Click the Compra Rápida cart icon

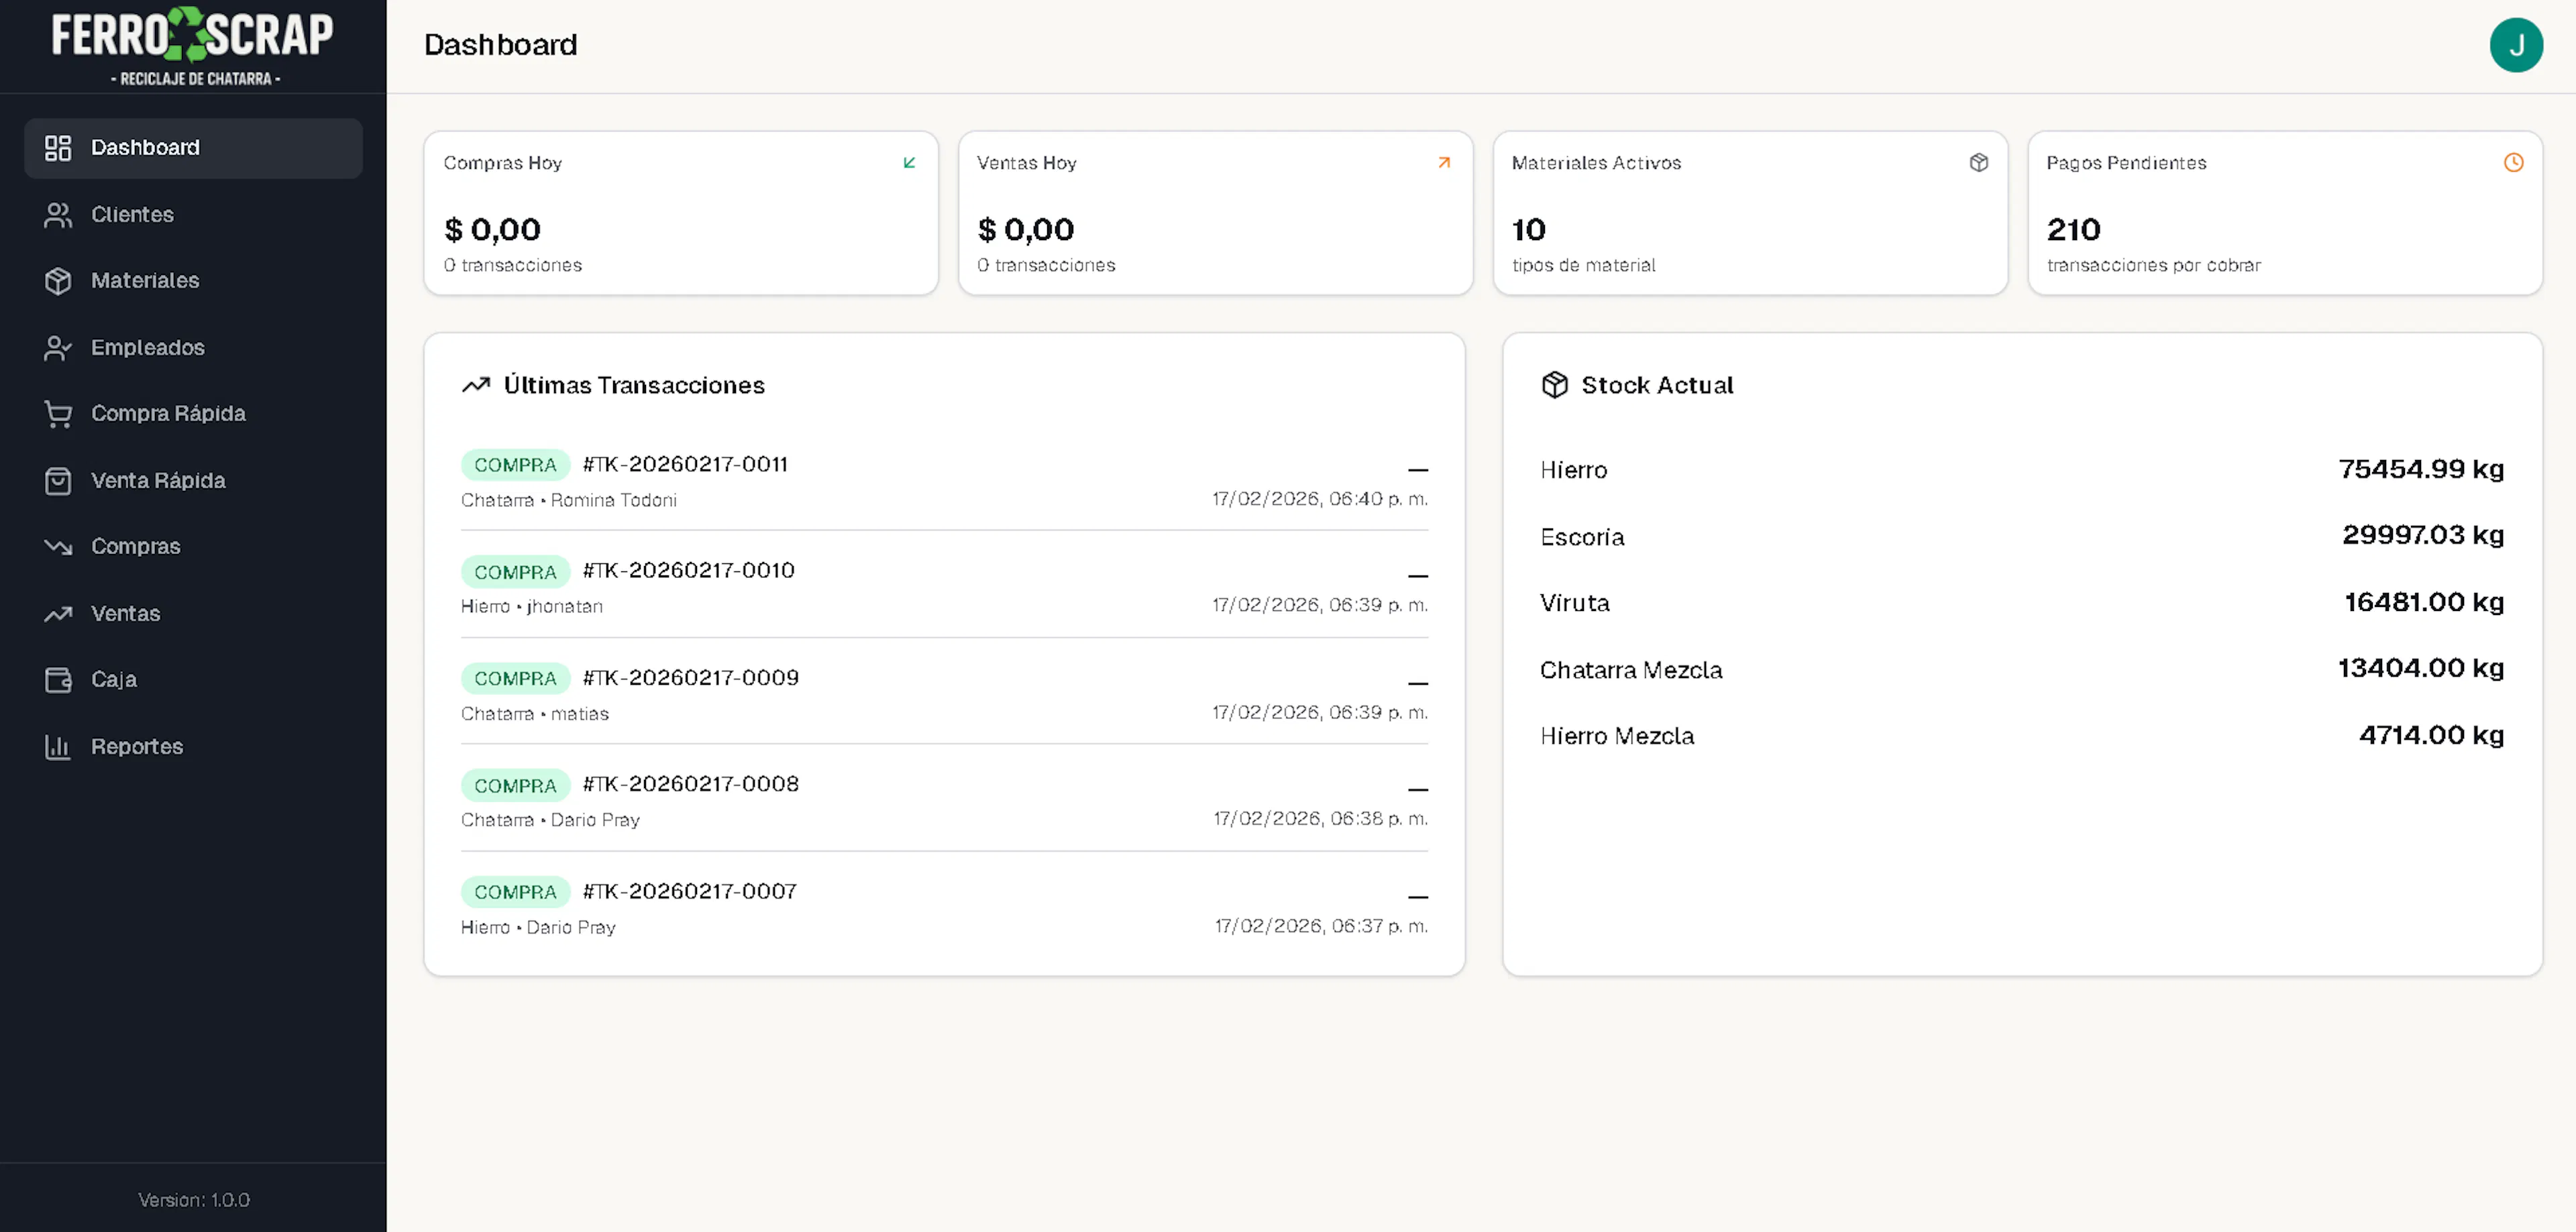click(58, 414)
